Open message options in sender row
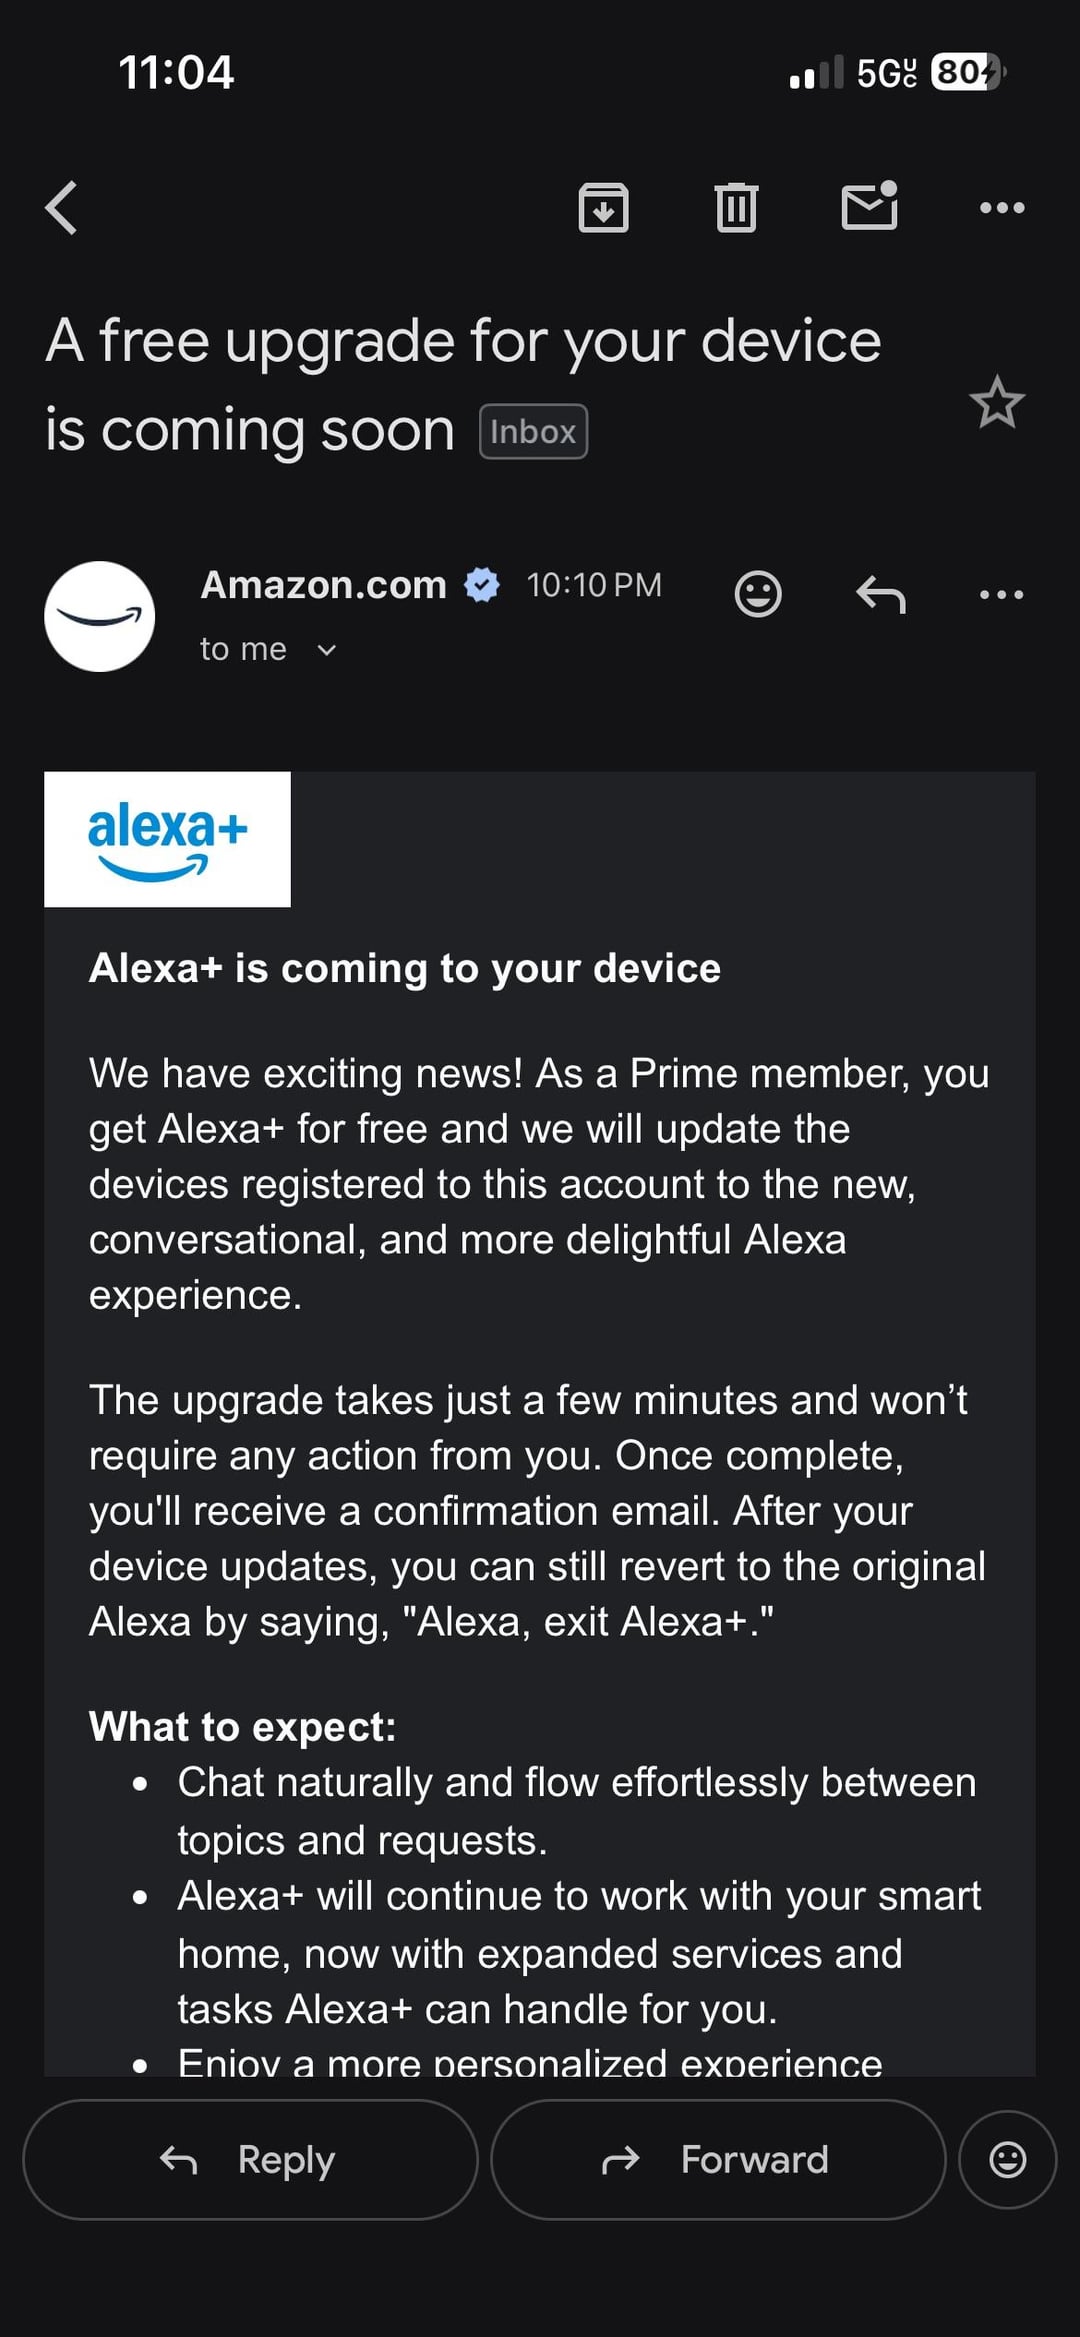Image resolution: width=1080 pixels, height=2337 pixels. 1001,594
